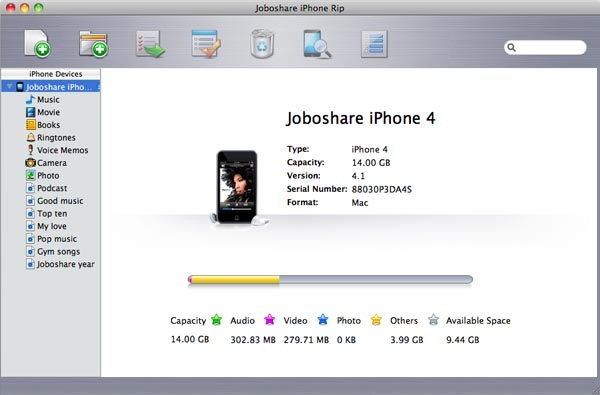Collapse the Joboshare iPhone device tree

click(10, 87)
